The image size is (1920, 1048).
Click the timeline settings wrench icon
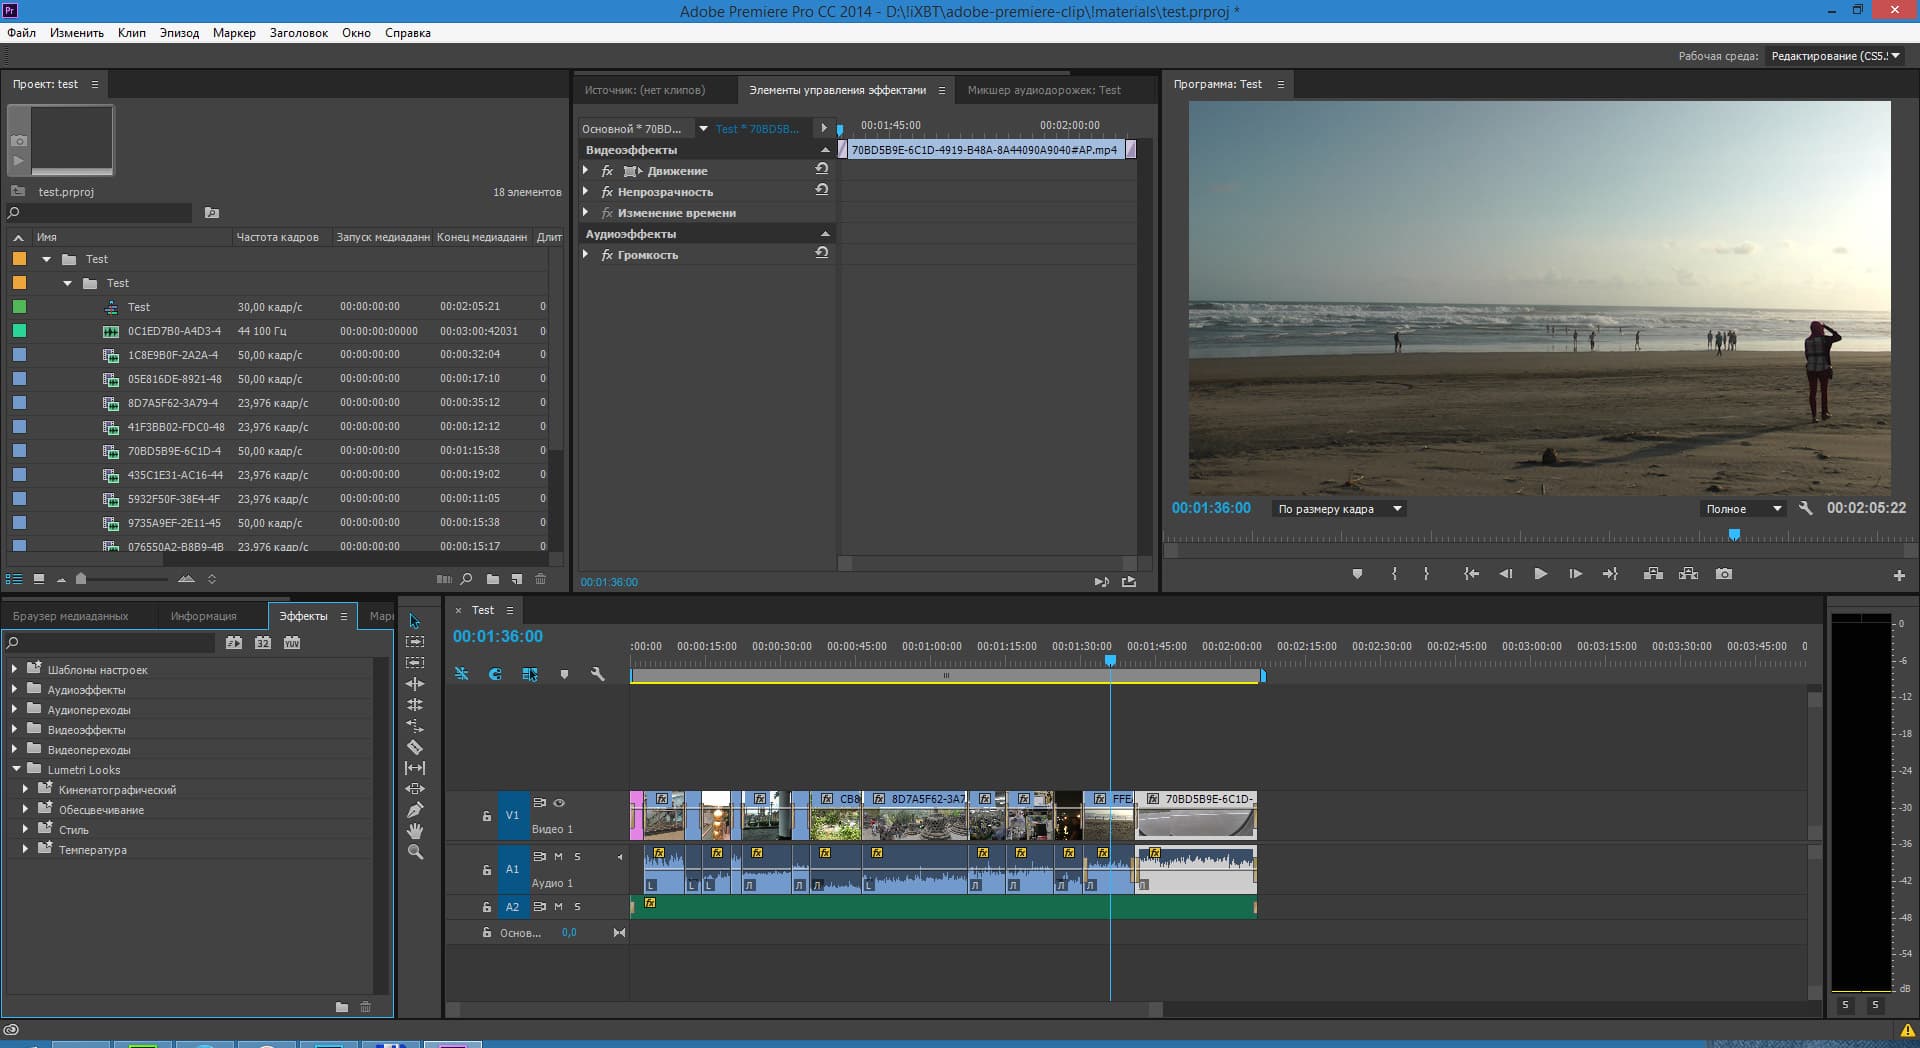point(598,674)
